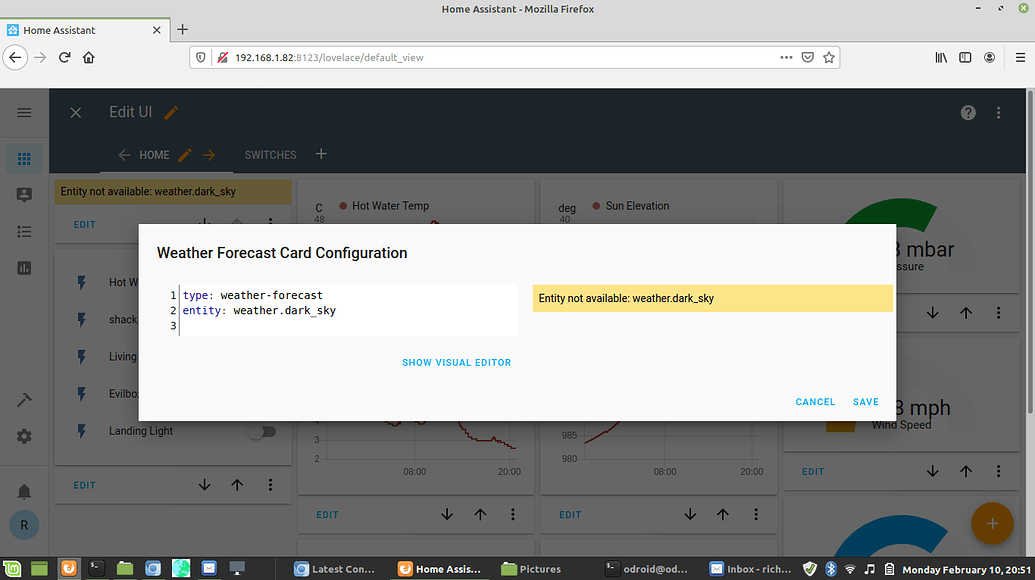This screenshot has height=580, width=1035.
Task: Open Firefox library icon
Action: 941,57
